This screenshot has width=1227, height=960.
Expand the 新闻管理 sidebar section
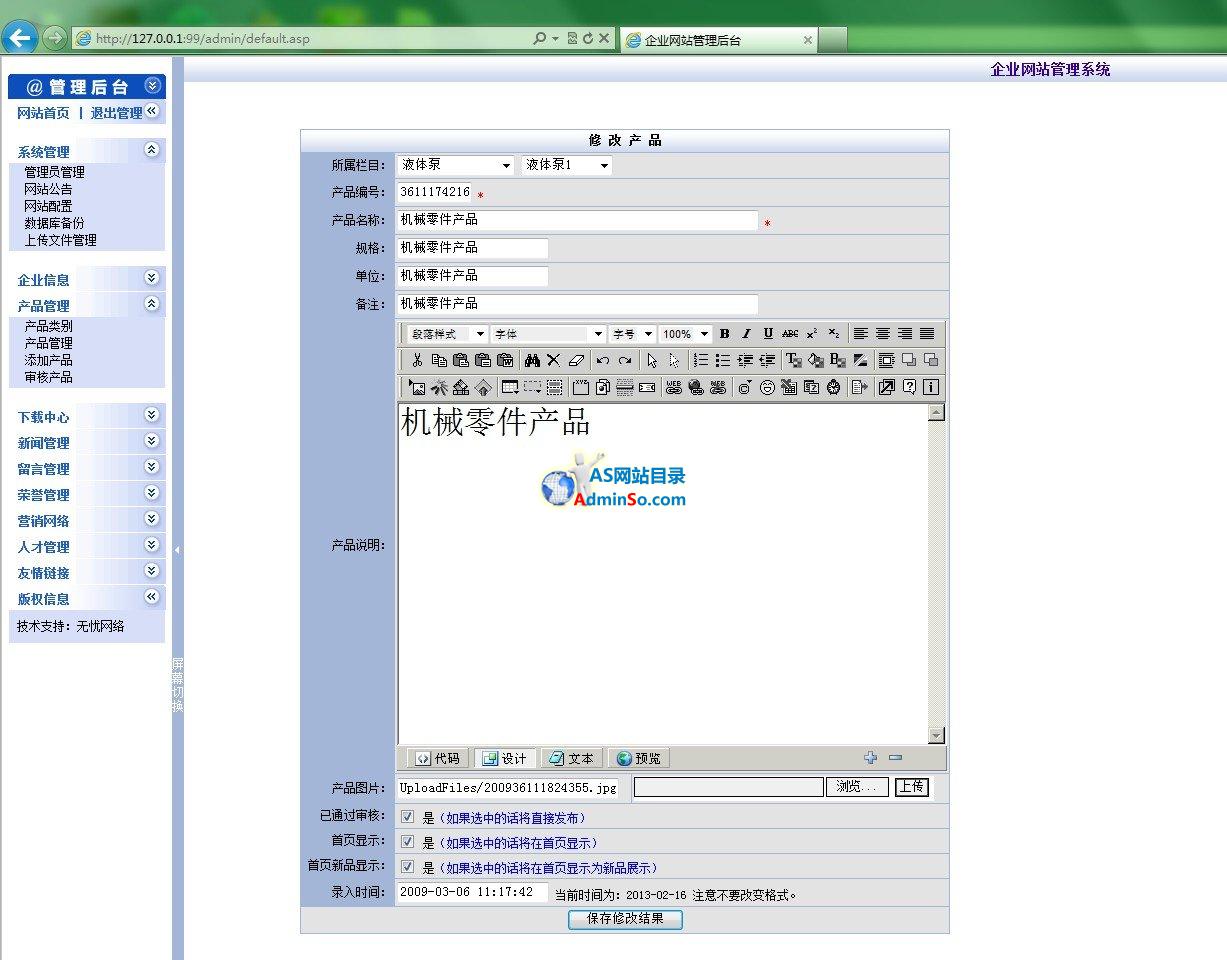[x=152, y=441]
